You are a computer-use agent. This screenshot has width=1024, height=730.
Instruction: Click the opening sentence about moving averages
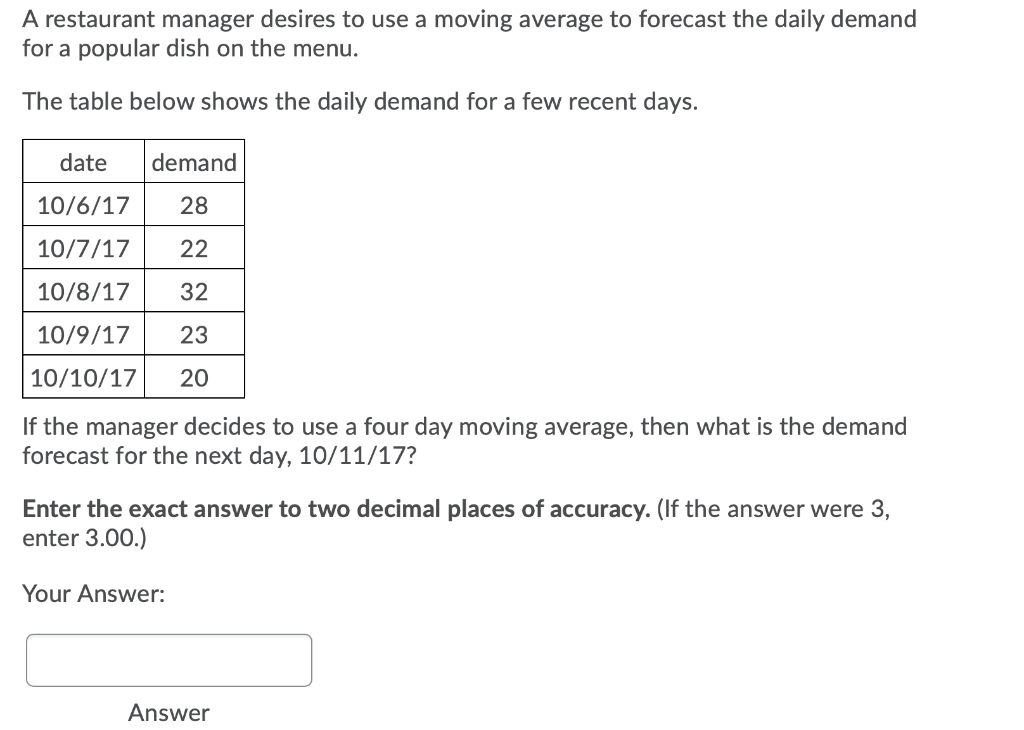click(x=469, y=33)
